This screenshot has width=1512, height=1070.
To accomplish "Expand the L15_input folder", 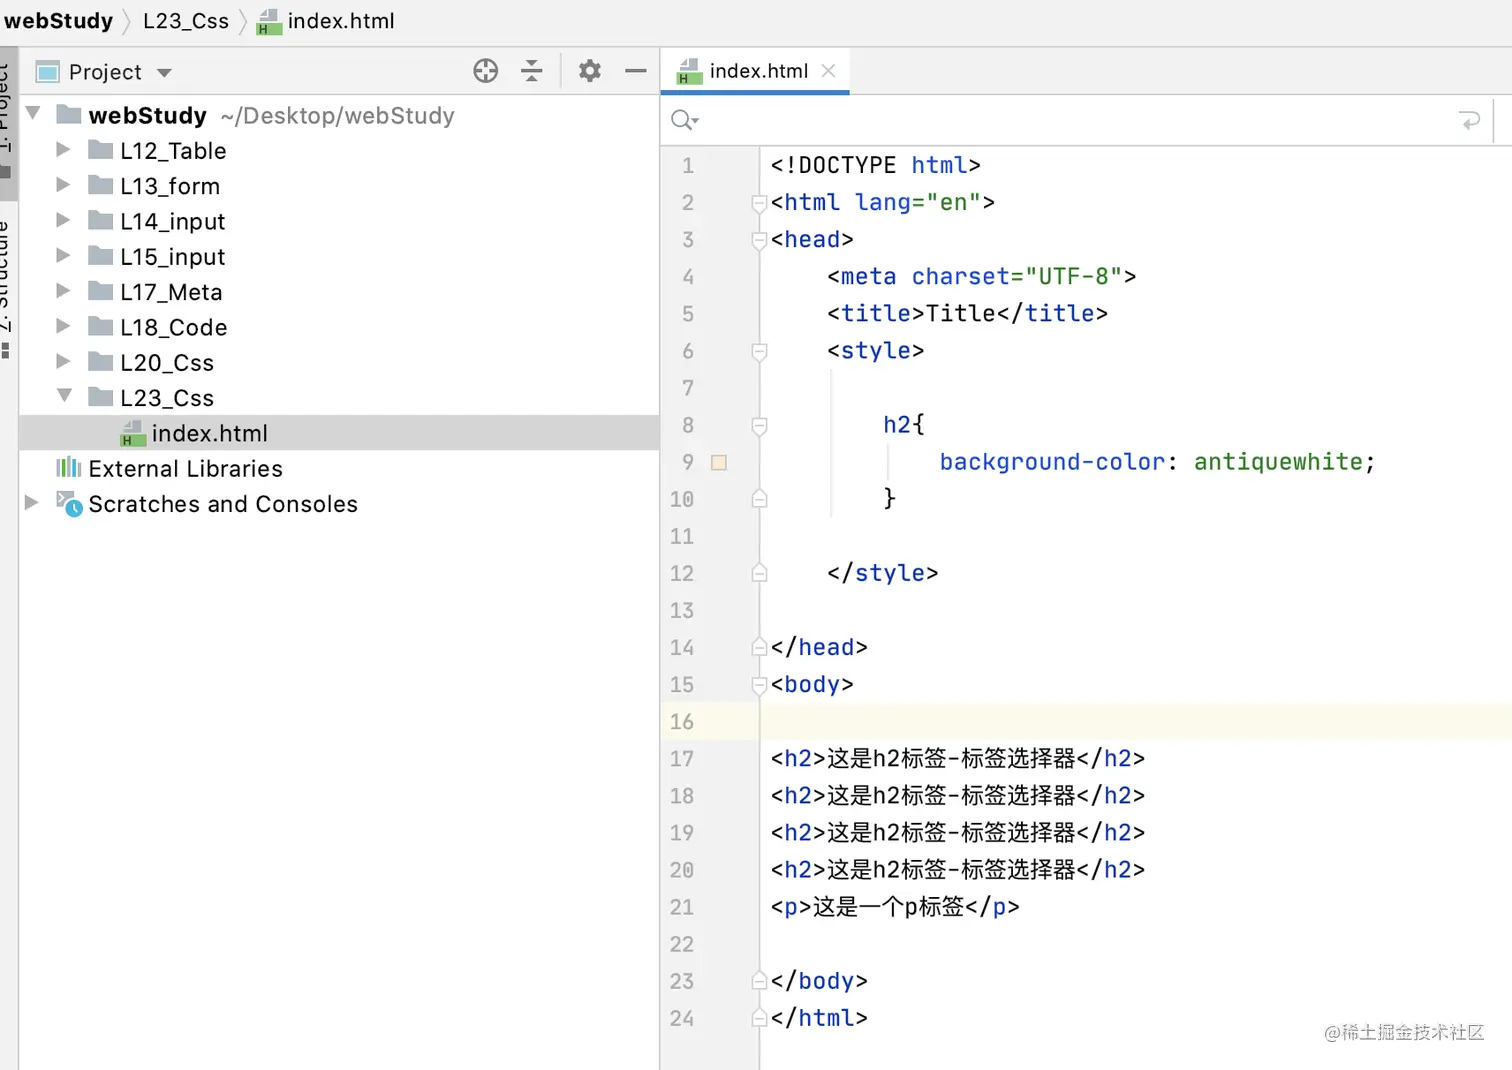I will tap(63, 256).
